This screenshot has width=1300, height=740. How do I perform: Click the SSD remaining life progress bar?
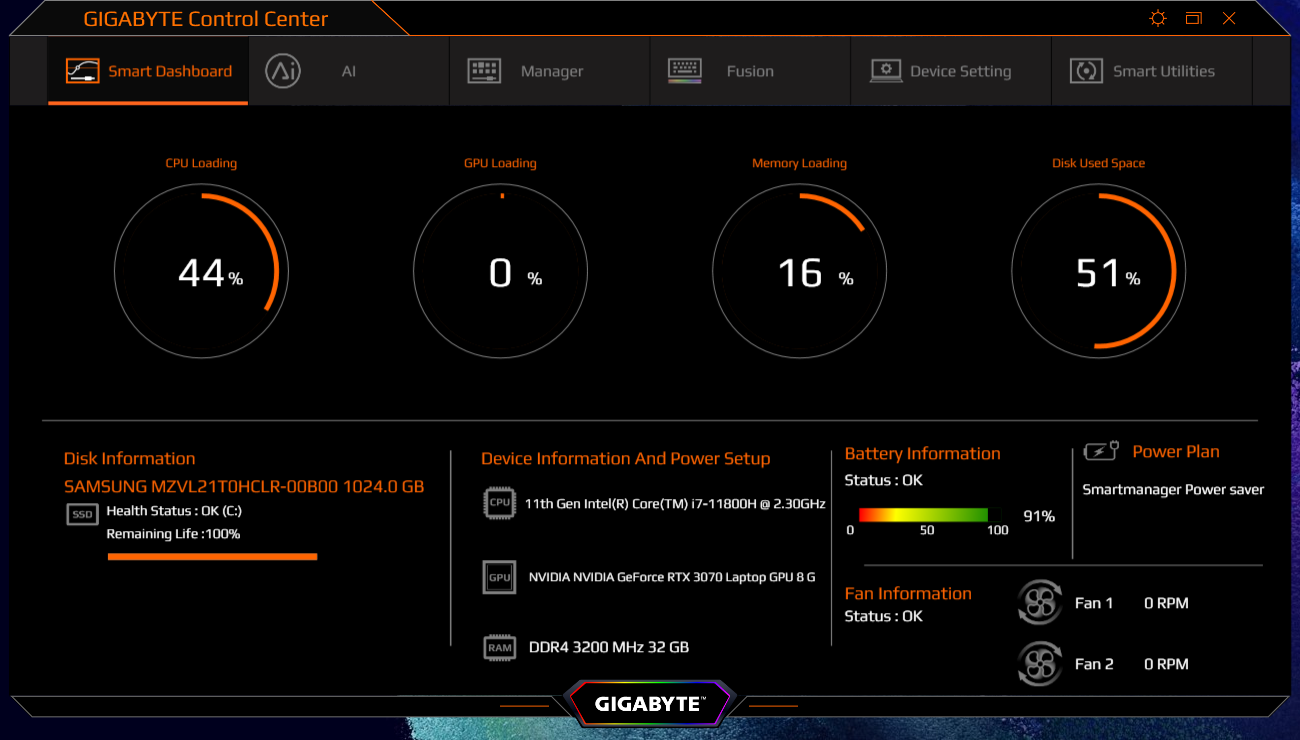(212, 556)
